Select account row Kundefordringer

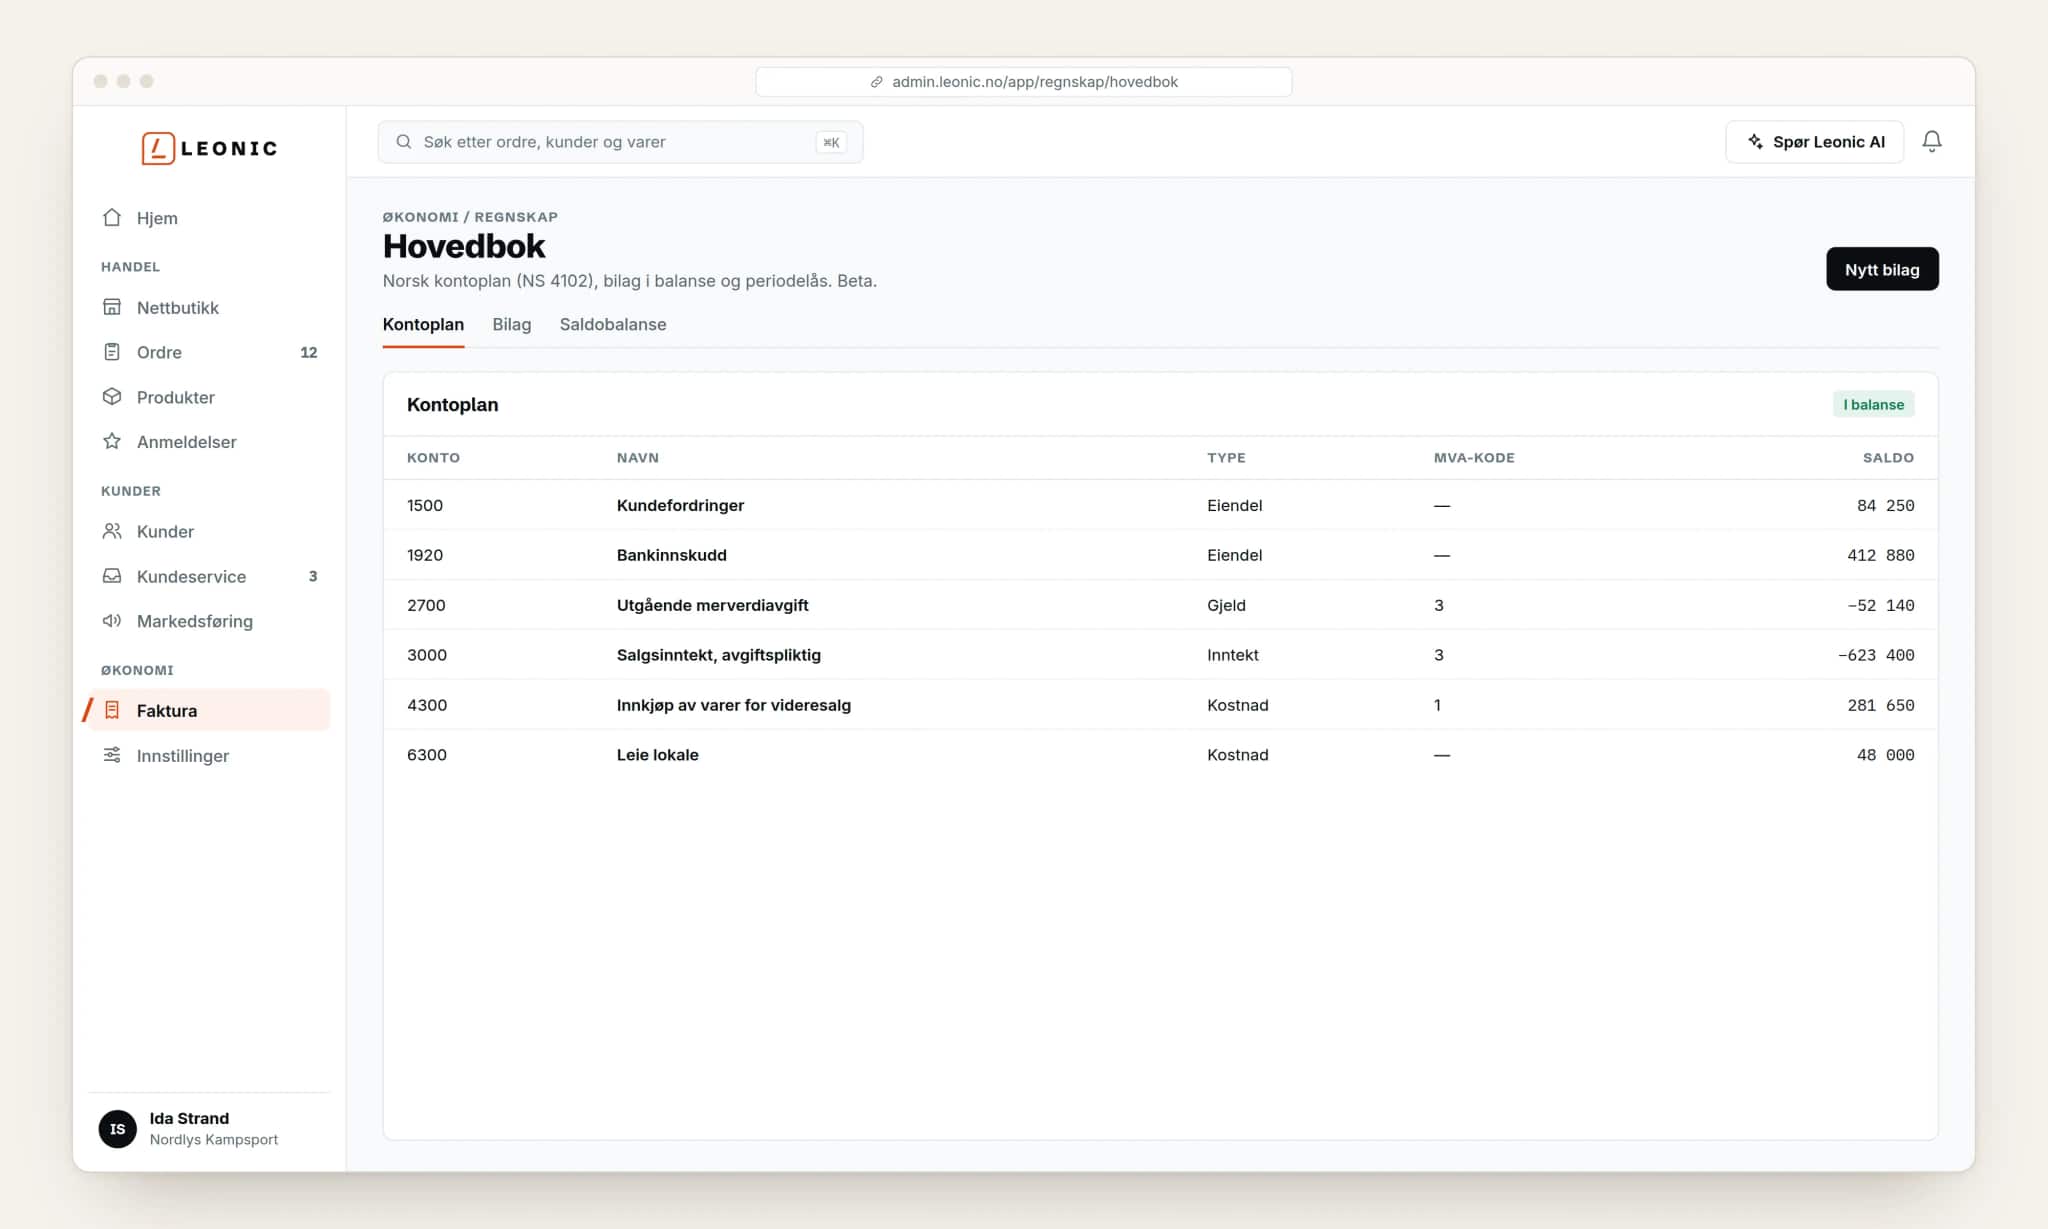point(1160,505)
